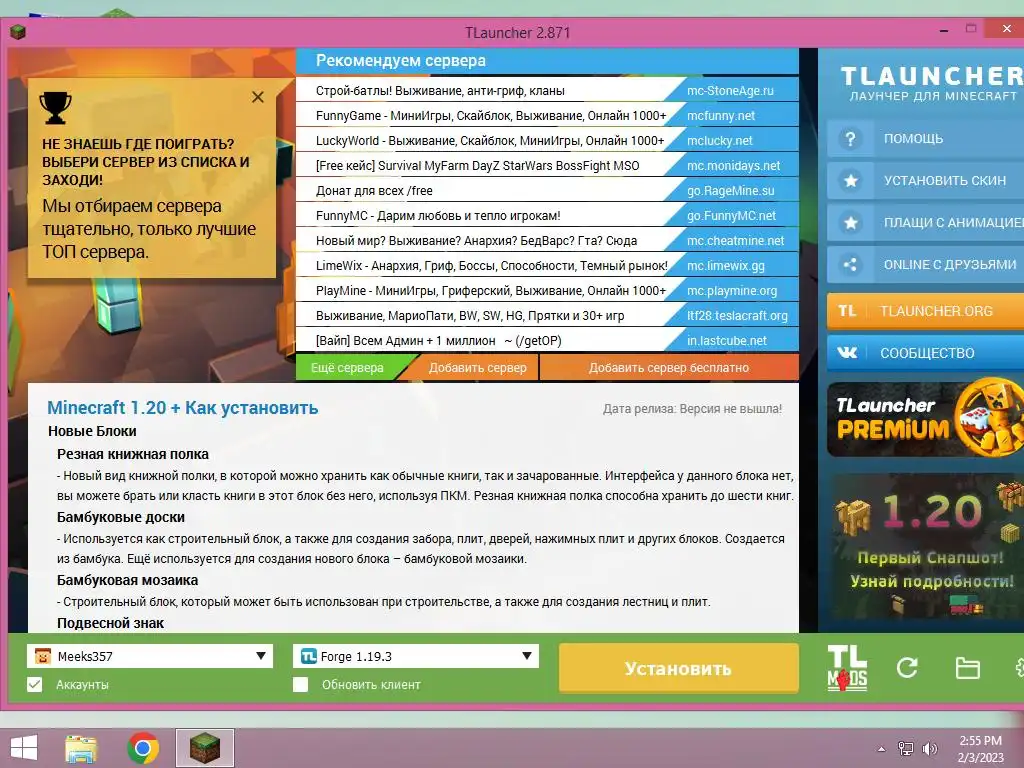Select the mc.cheatmine.net server address
This screenshot has width=1024, height=768.
(735, 240)
